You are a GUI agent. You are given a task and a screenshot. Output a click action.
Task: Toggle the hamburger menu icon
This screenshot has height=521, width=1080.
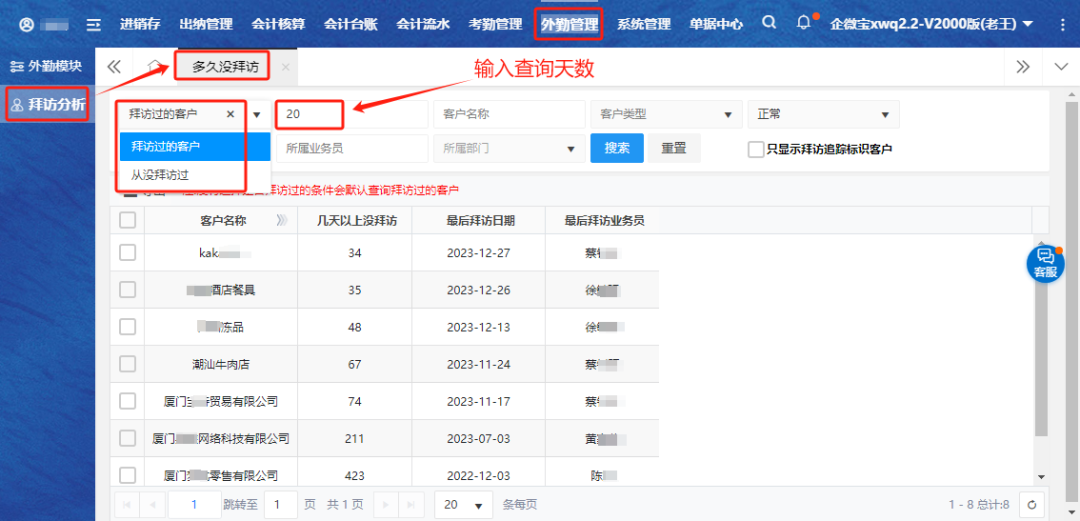point(93,24)
